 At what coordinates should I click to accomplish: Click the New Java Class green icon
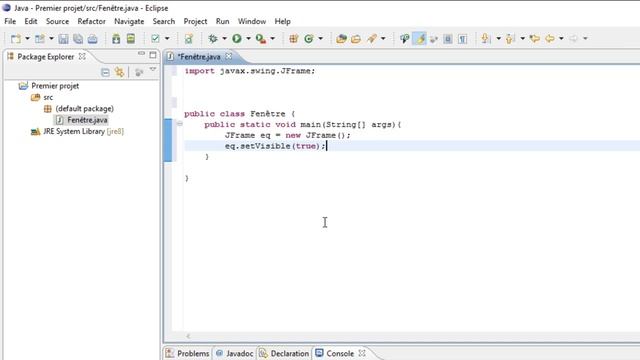(x=309, y=39)
